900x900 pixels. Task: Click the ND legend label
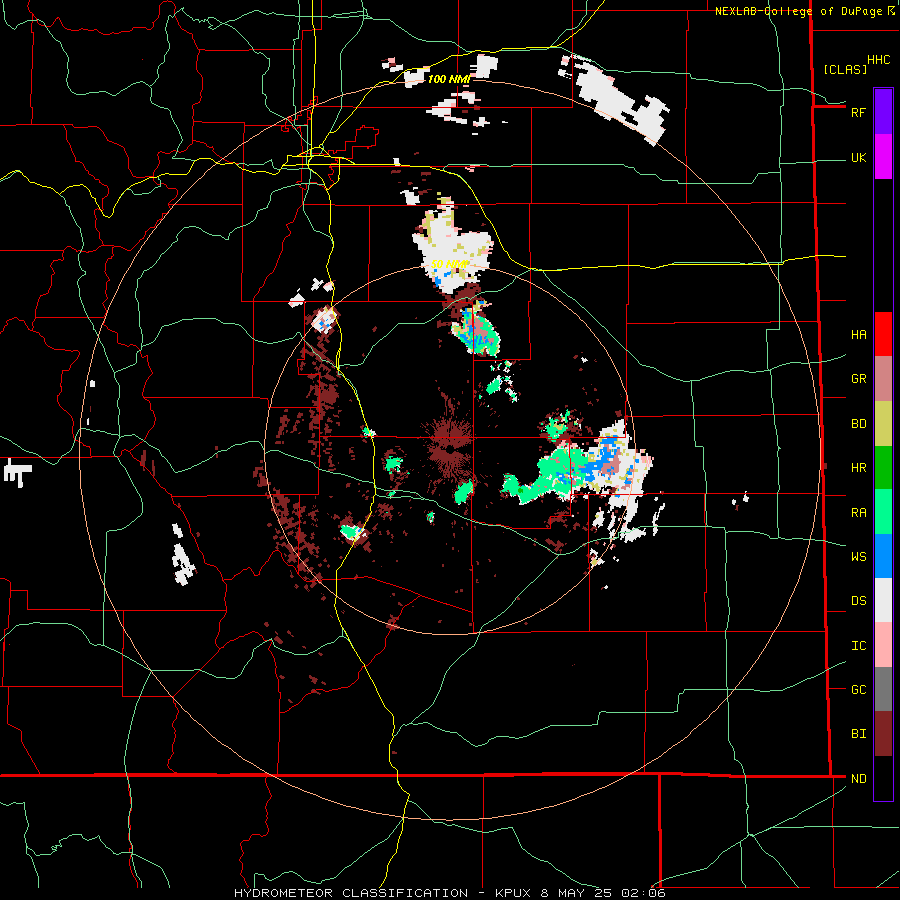858,779
